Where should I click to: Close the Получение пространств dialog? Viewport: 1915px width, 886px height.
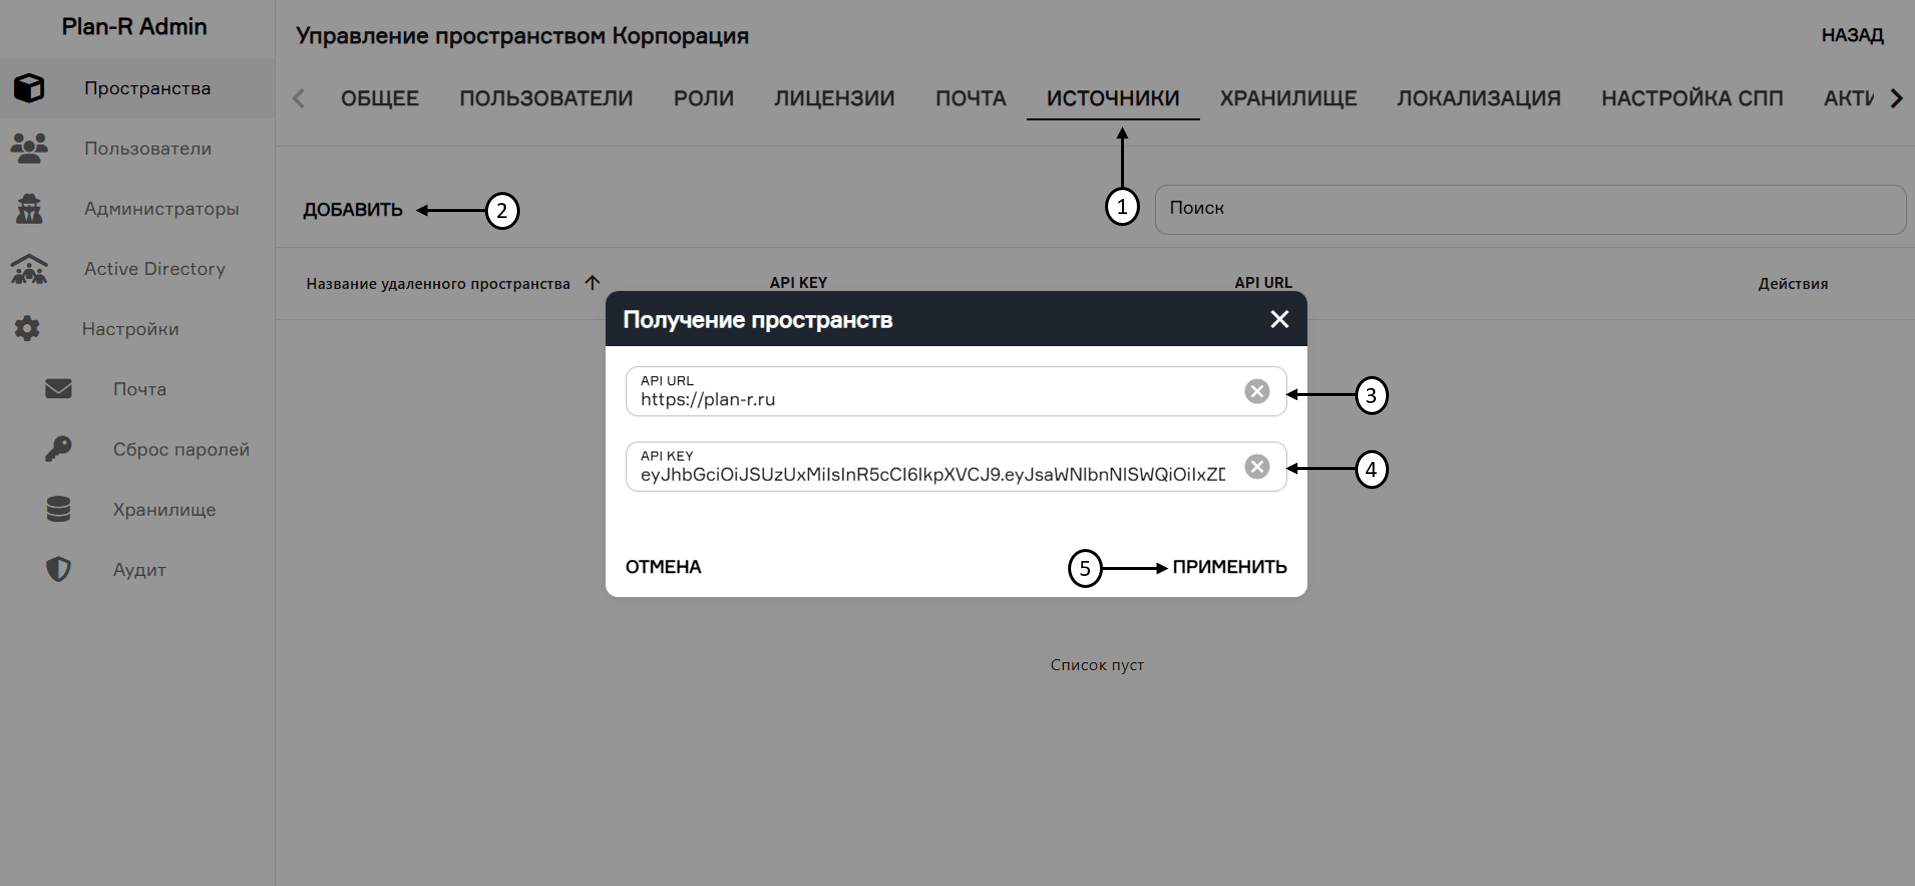coord(1279,319)
